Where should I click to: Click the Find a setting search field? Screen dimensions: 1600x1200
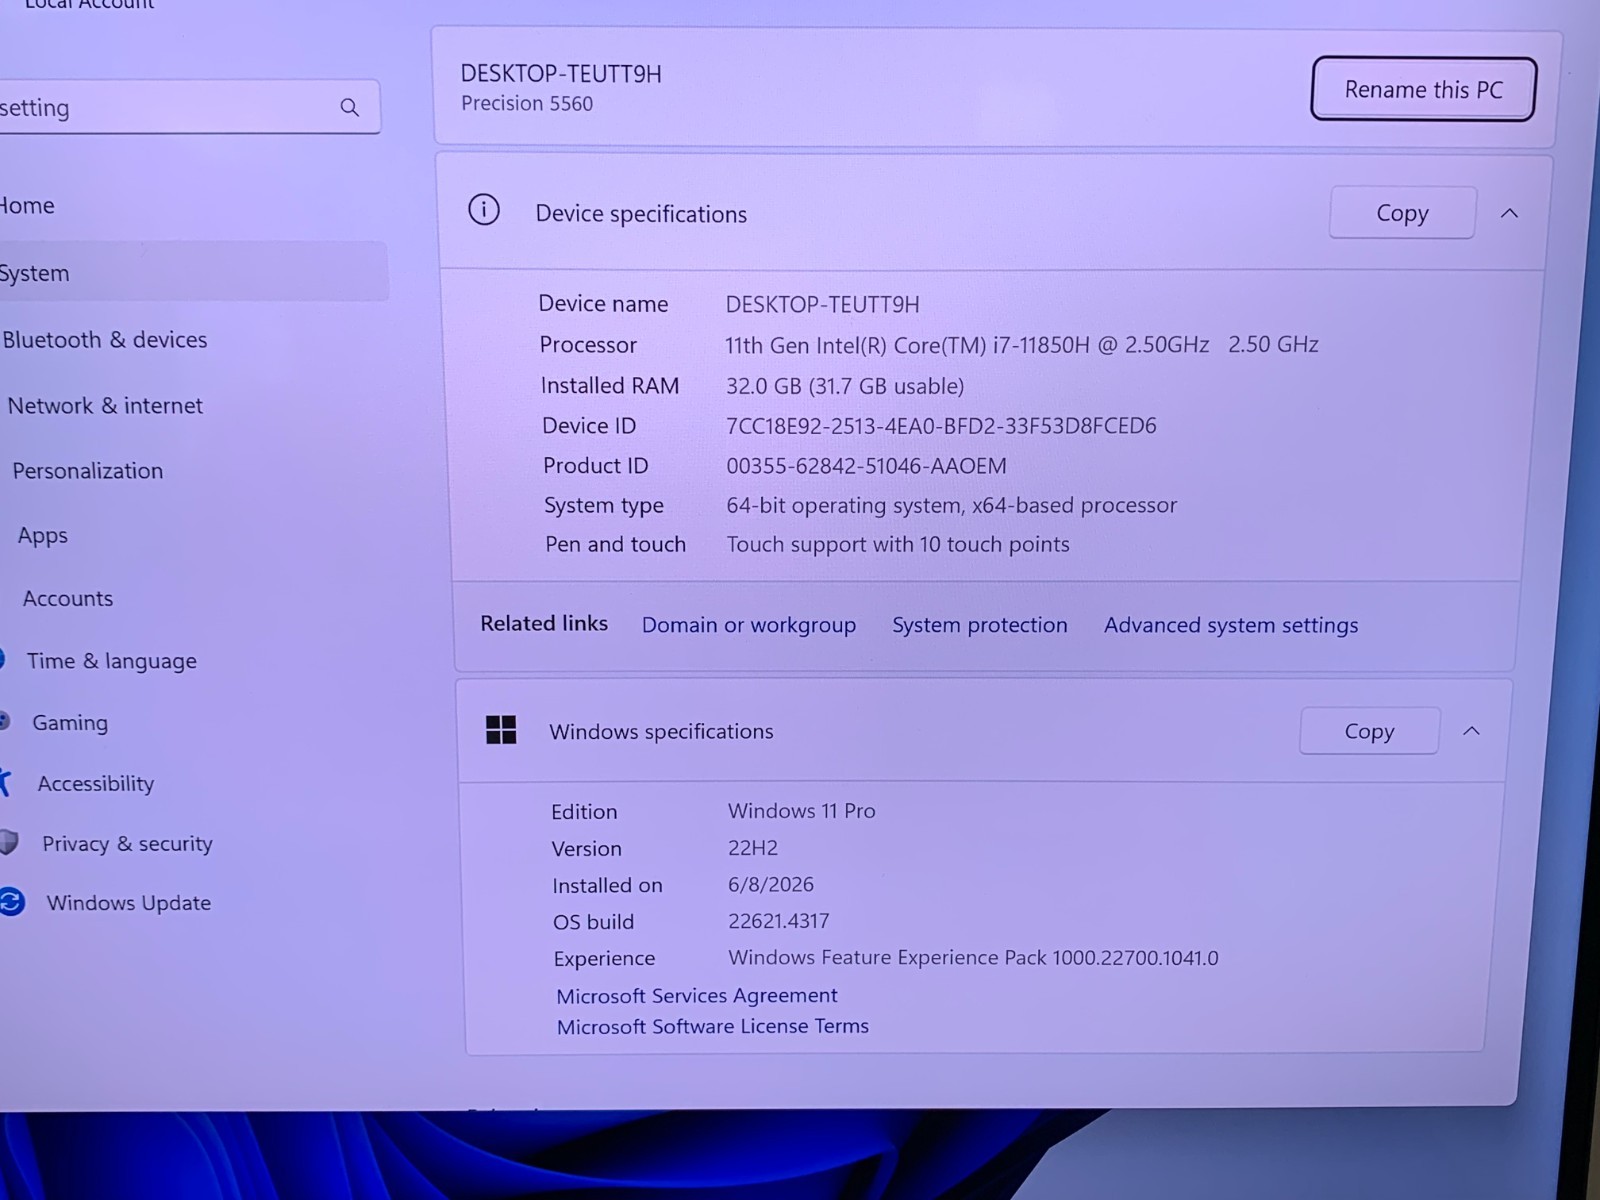(188, 107)
